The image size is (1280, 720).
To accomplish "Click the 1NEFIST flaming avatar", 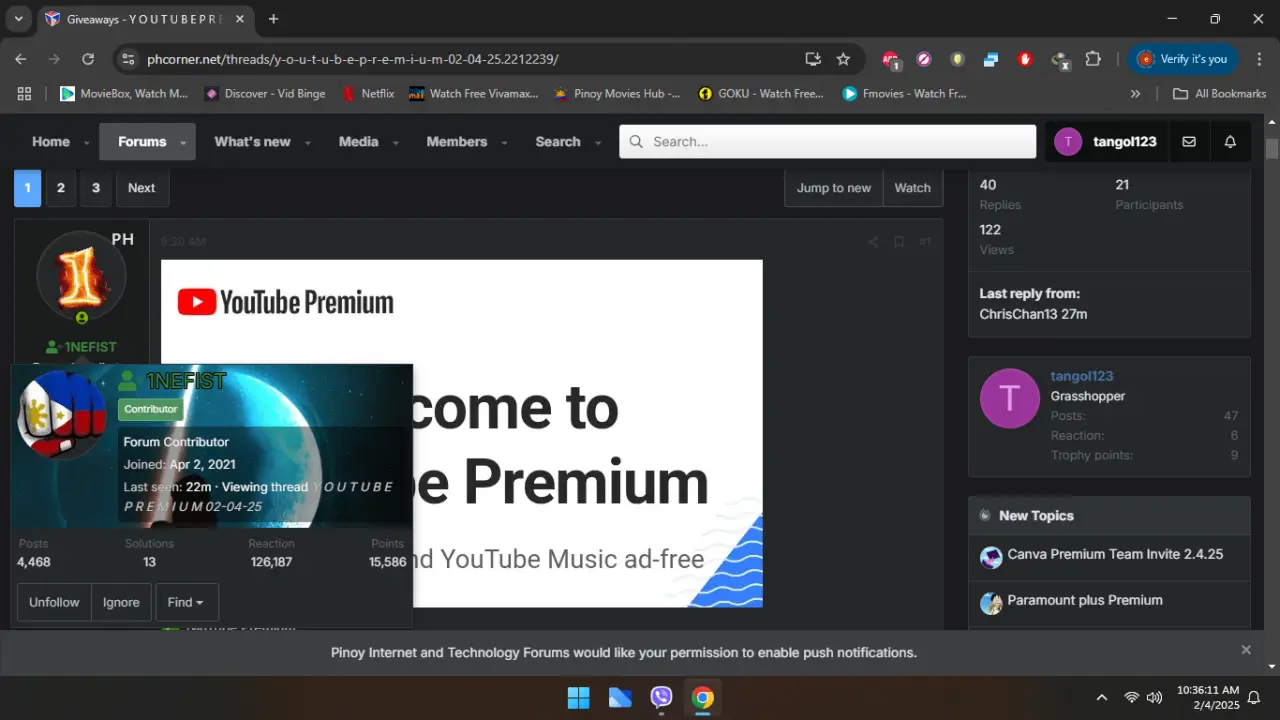I will click(x=81, y=276).
